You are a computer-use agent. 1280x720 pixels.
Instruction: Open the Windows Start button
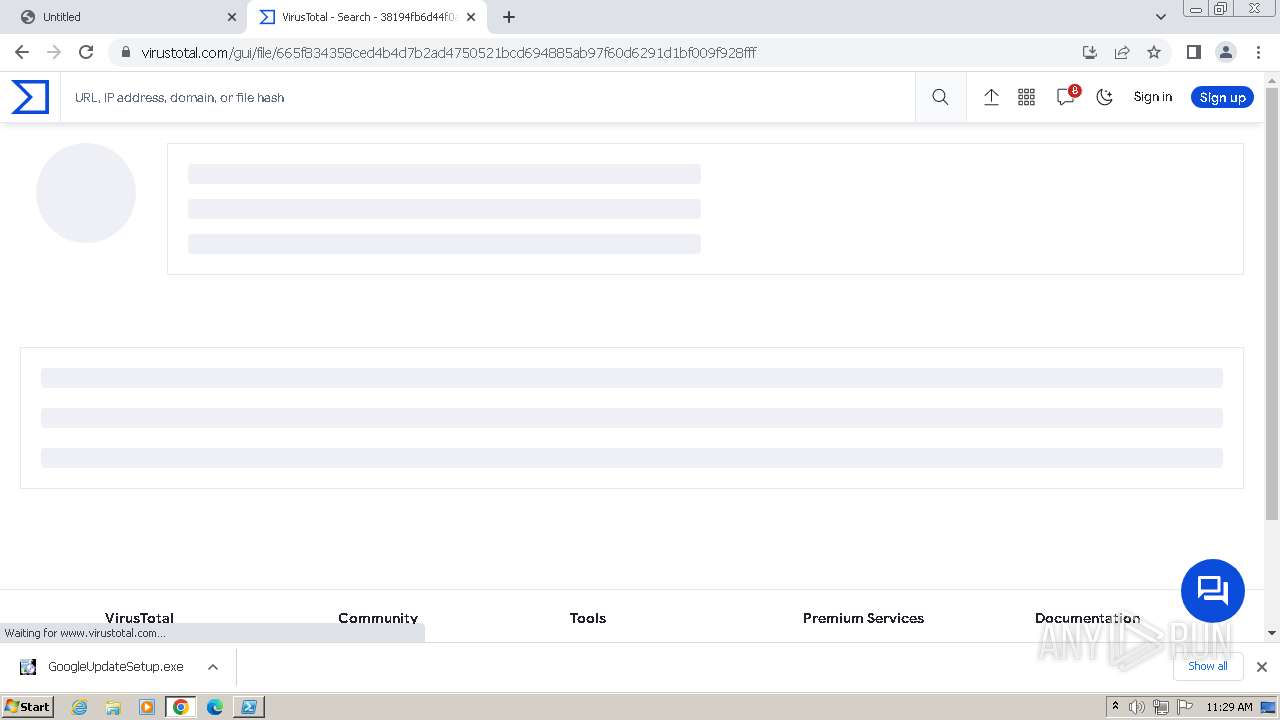pos(28,707)
